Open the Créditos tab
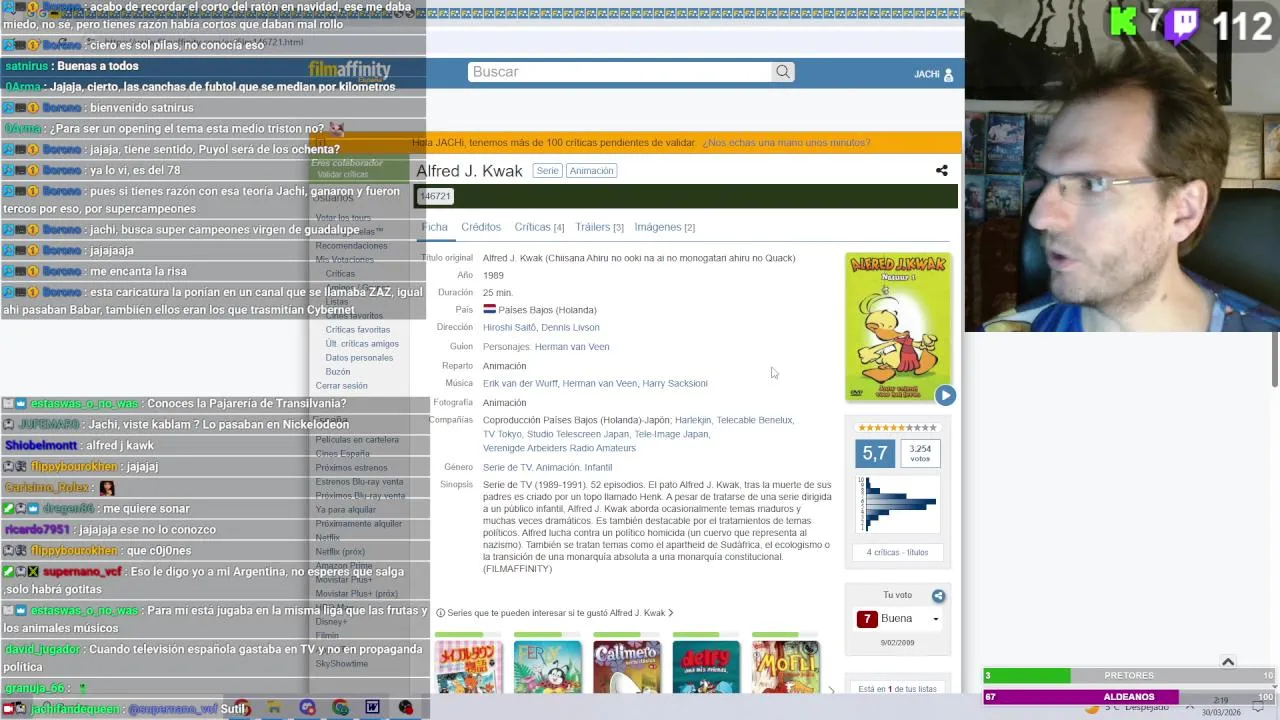 [x=481, y=227]
